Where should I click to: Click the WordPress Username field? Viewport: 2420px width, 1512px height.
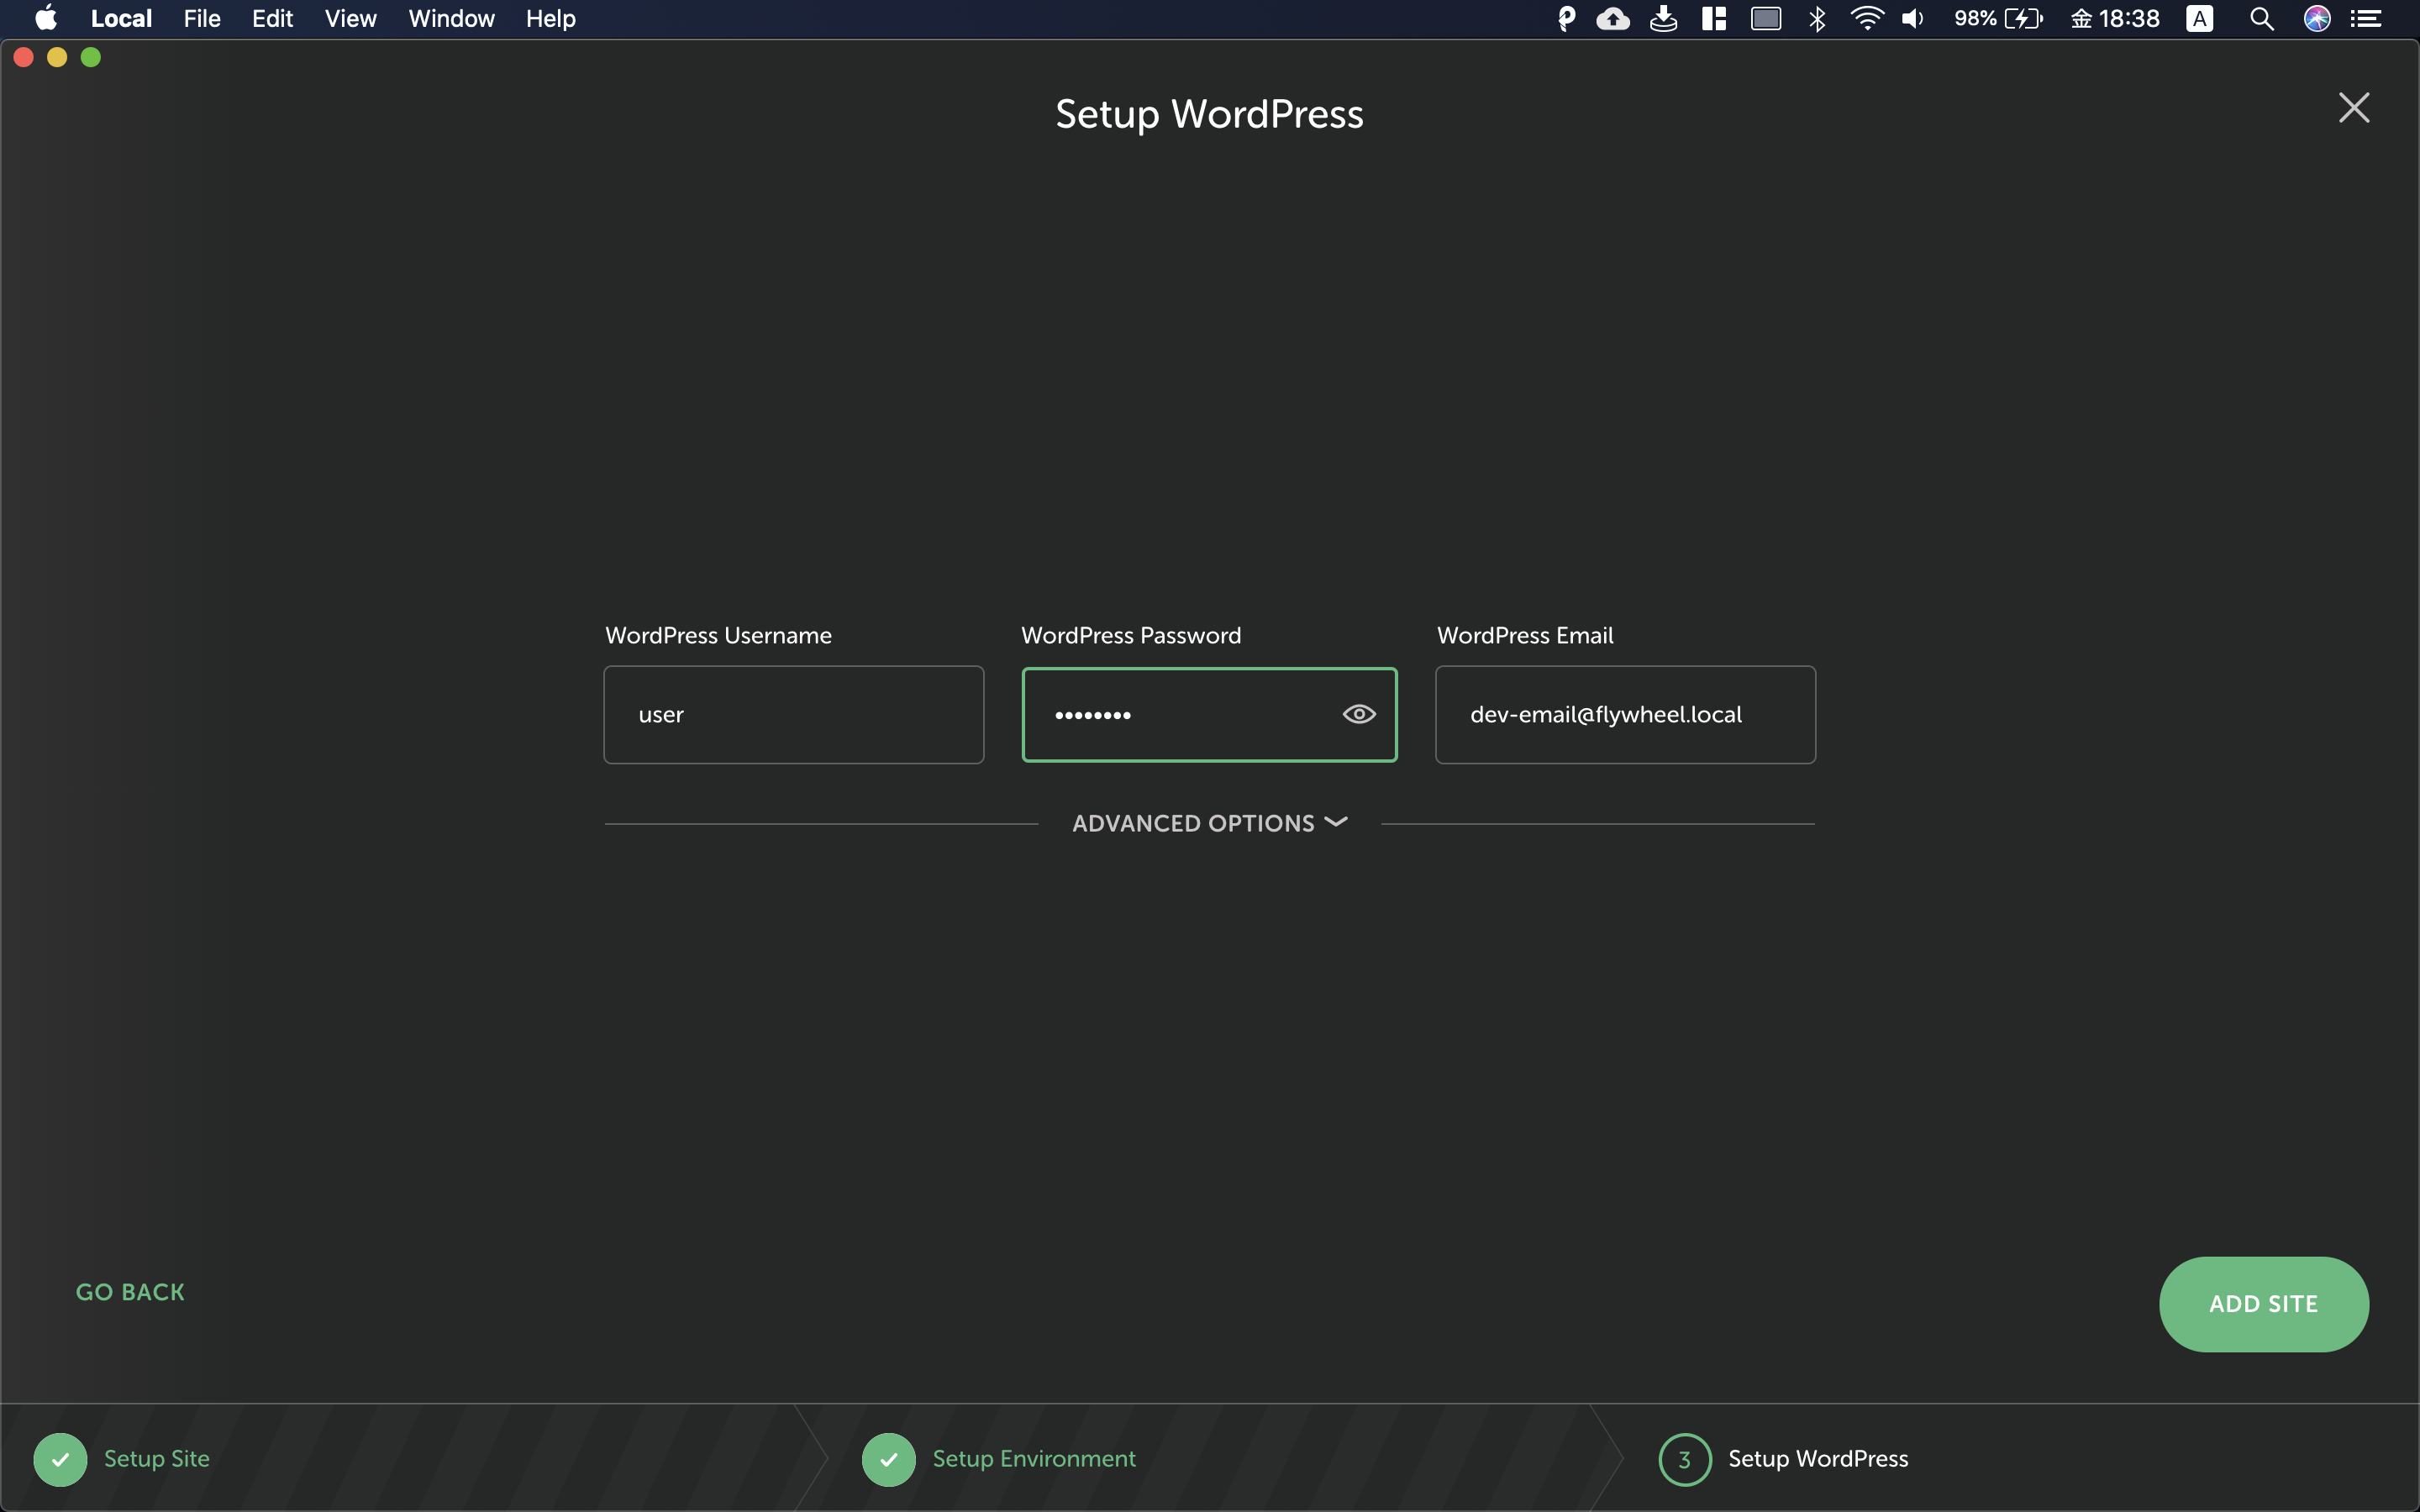pos(794,715)
